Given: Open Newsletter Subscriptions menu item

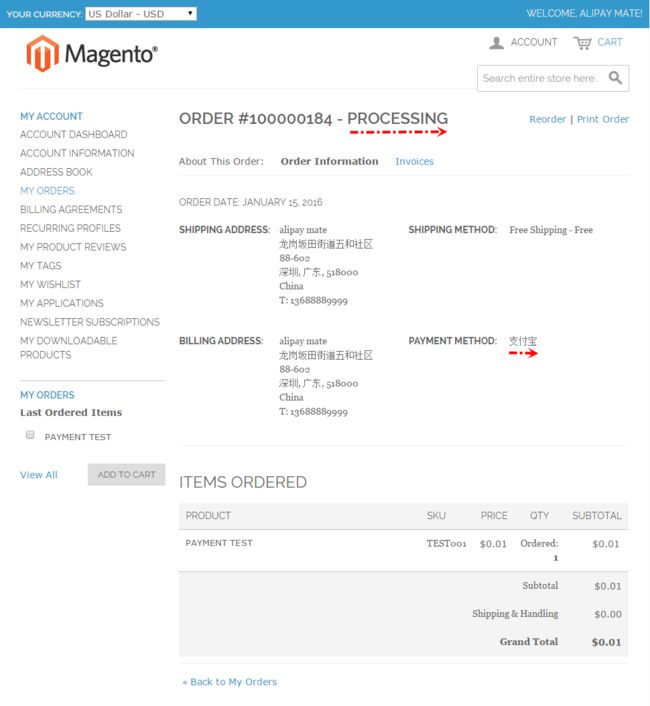Looking at the screenshot, I should coord(90,322).
